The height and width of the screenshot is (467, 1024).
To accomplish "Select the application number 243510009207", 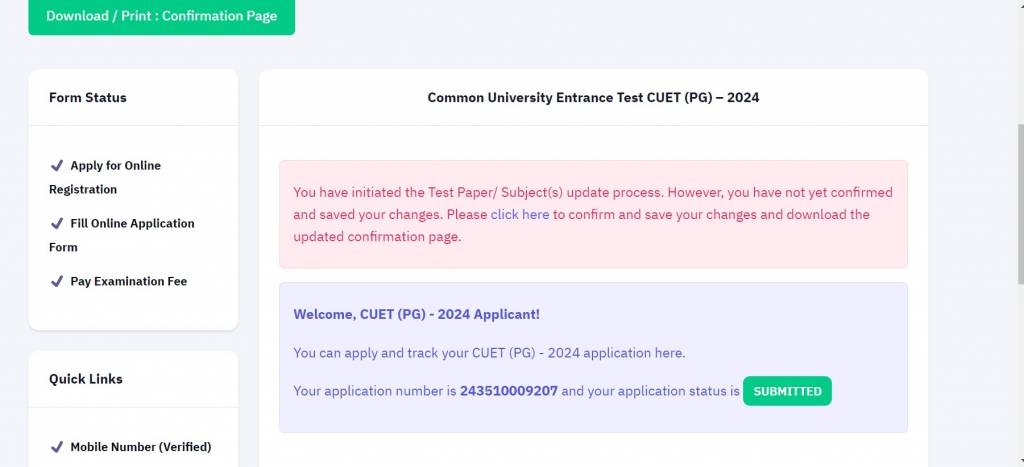I will [x=508, y=391].
